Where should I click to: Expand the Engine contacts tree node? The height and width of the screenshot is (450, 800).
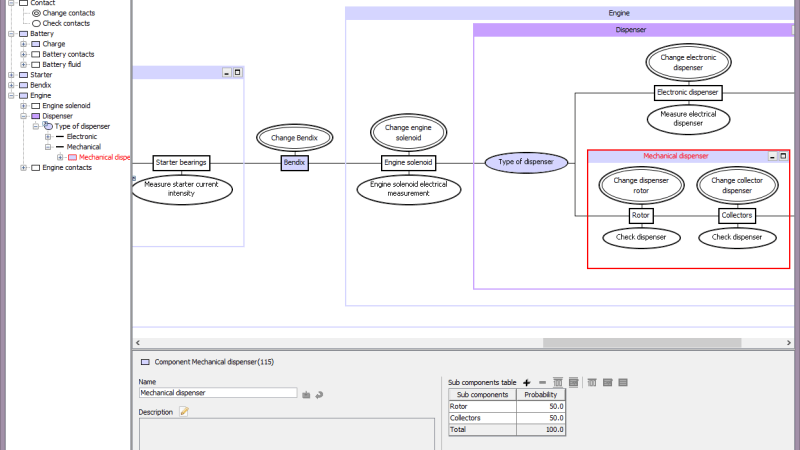point(23,167)
